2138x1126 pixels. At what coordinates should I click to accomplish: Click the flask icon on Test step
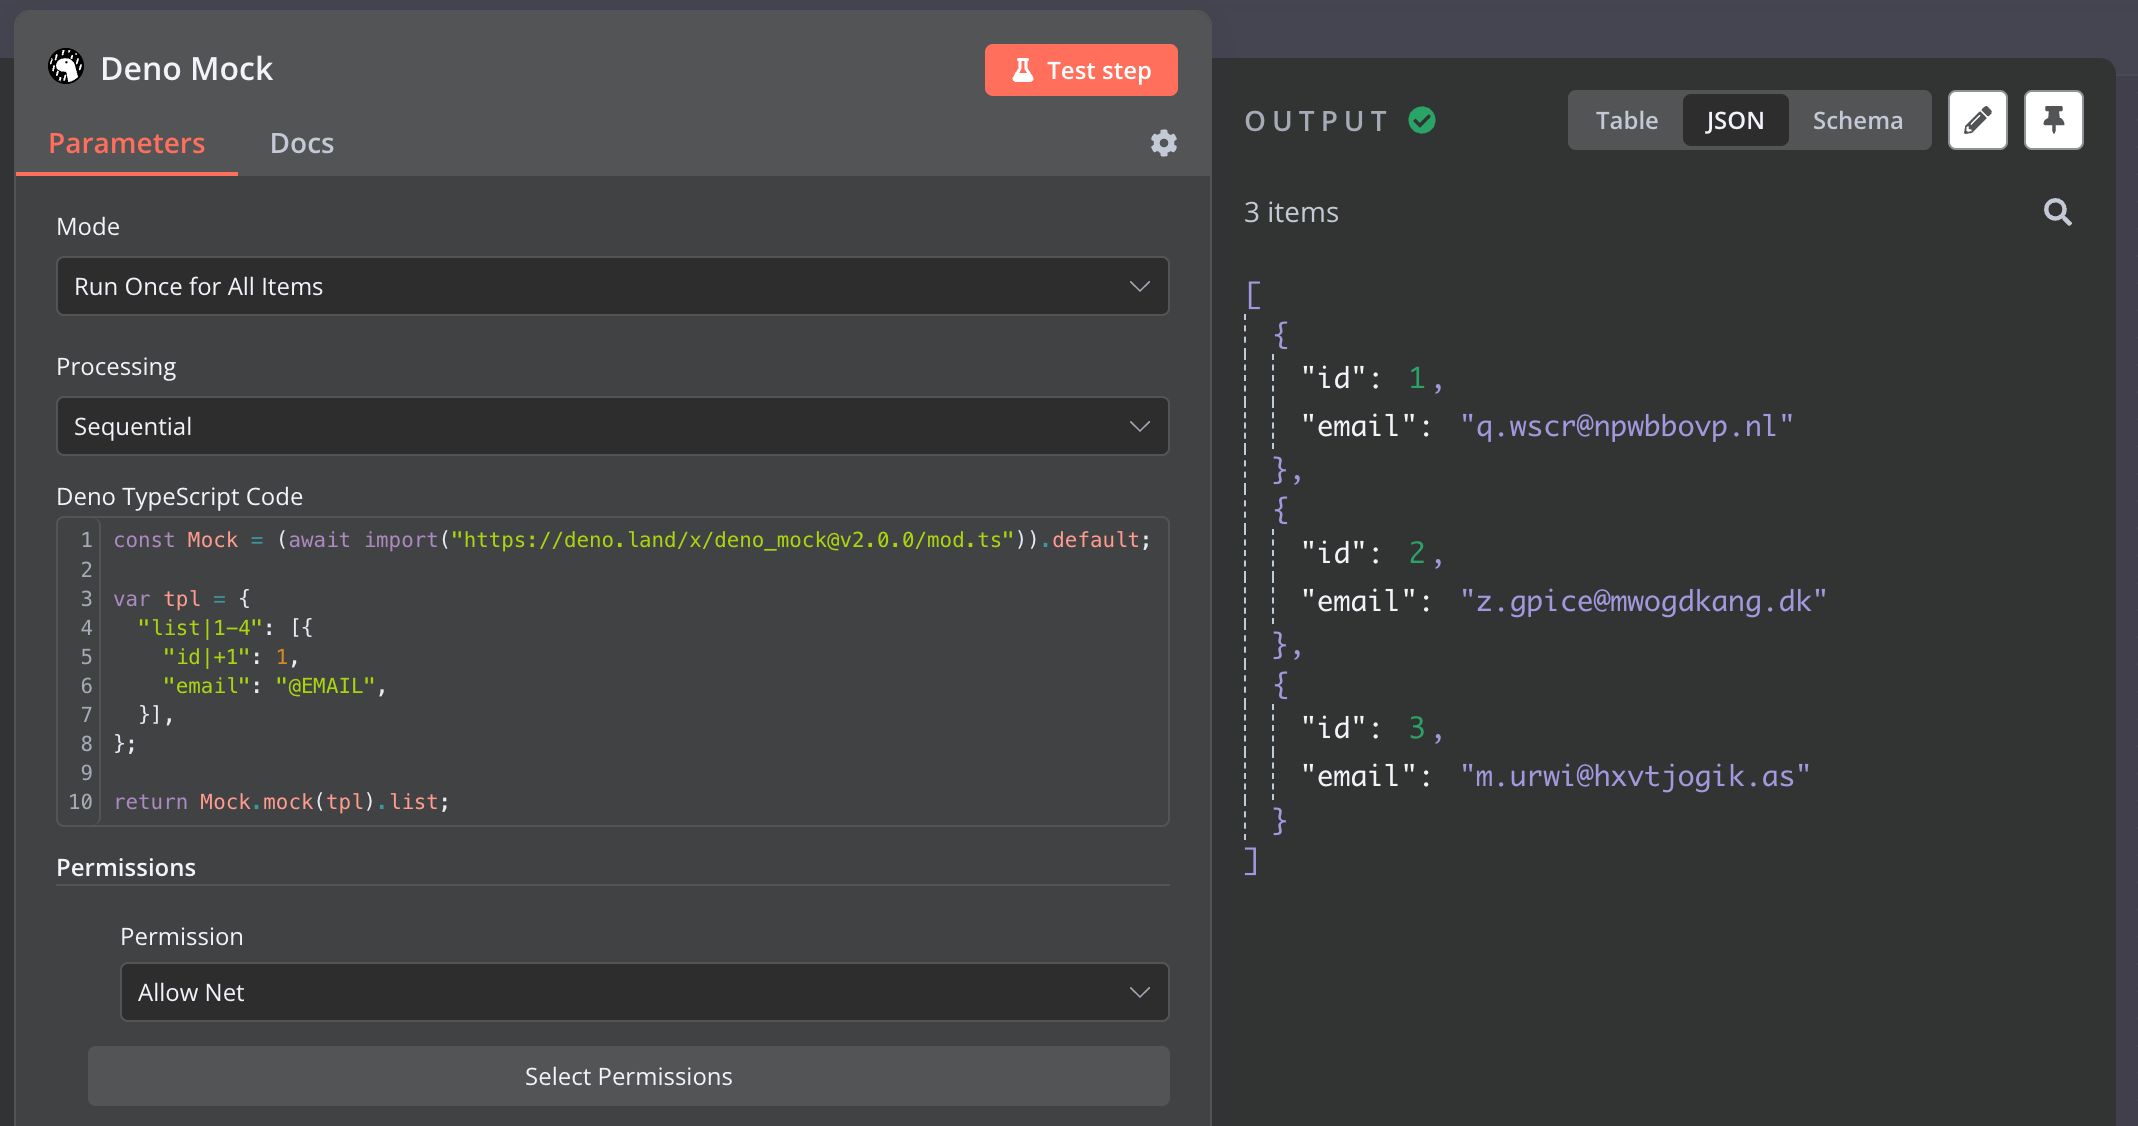click(1022, 70)
